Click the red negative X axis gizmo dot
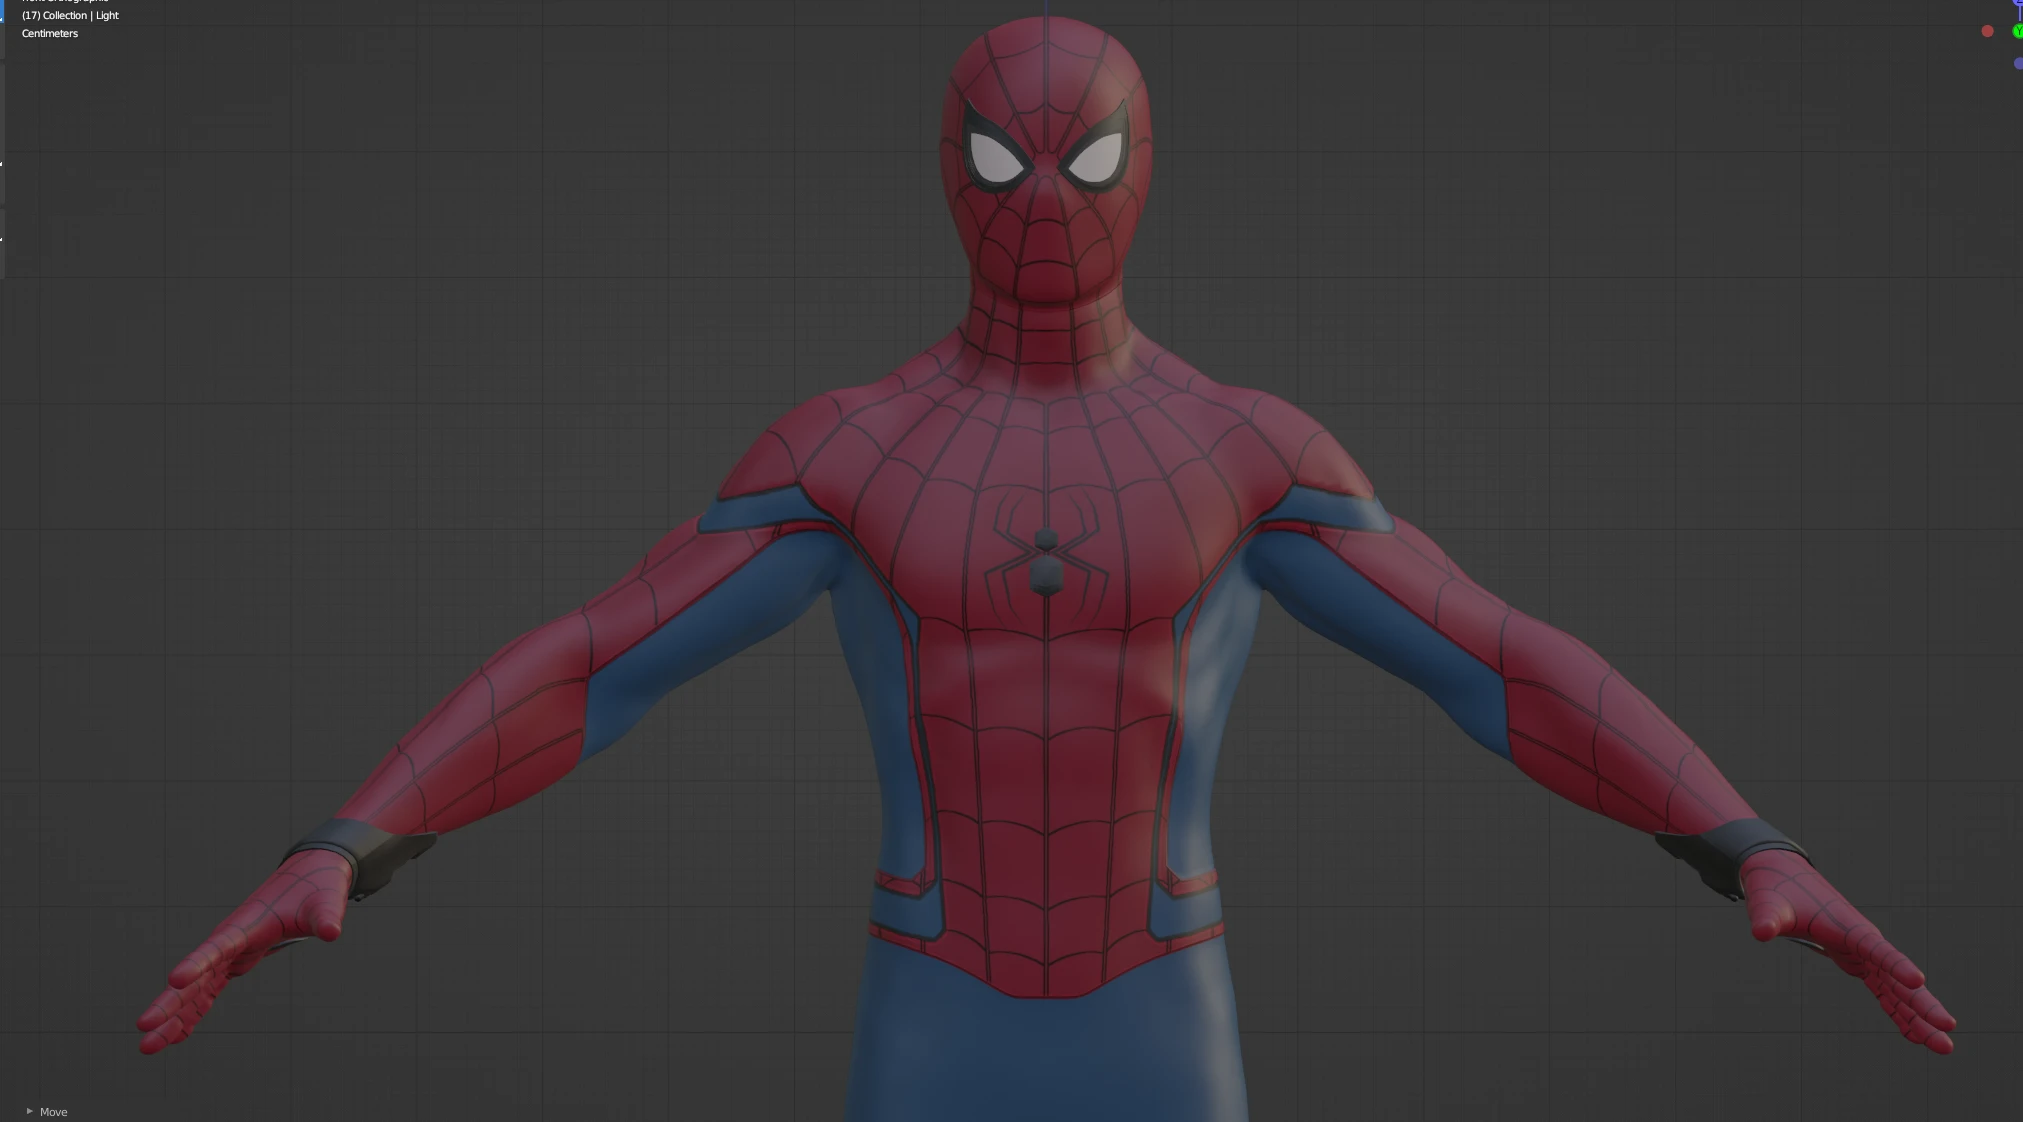2023x1122 pixels. [1987, 31]
